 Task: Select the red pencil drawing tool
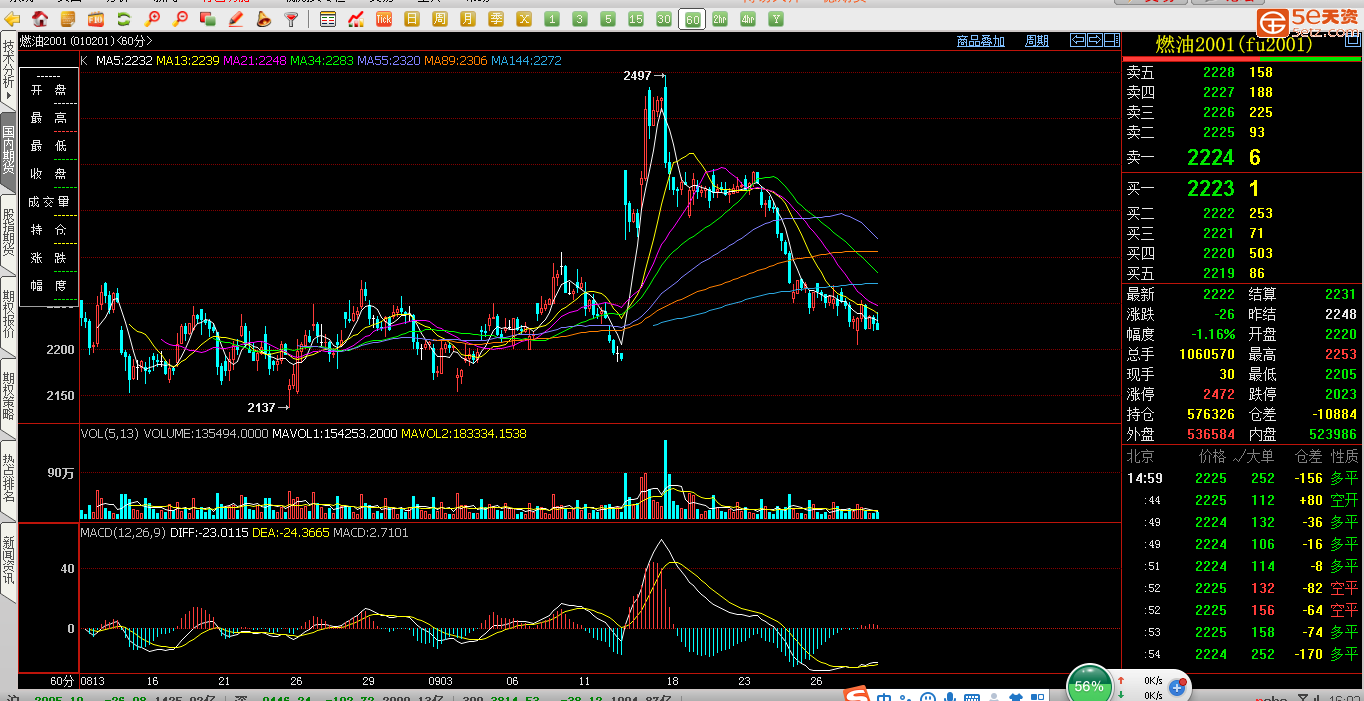[236, 19]
